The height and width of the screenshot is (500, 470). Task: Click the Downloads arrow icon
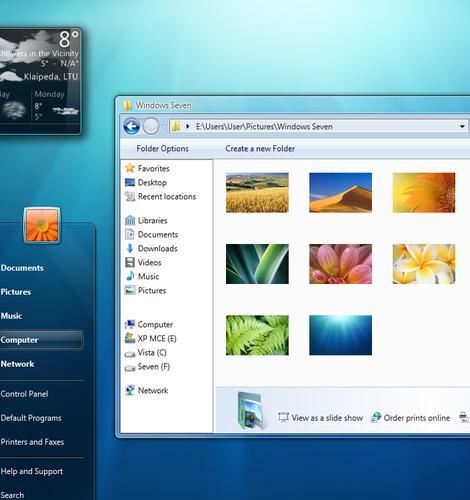tap(130, 248)
